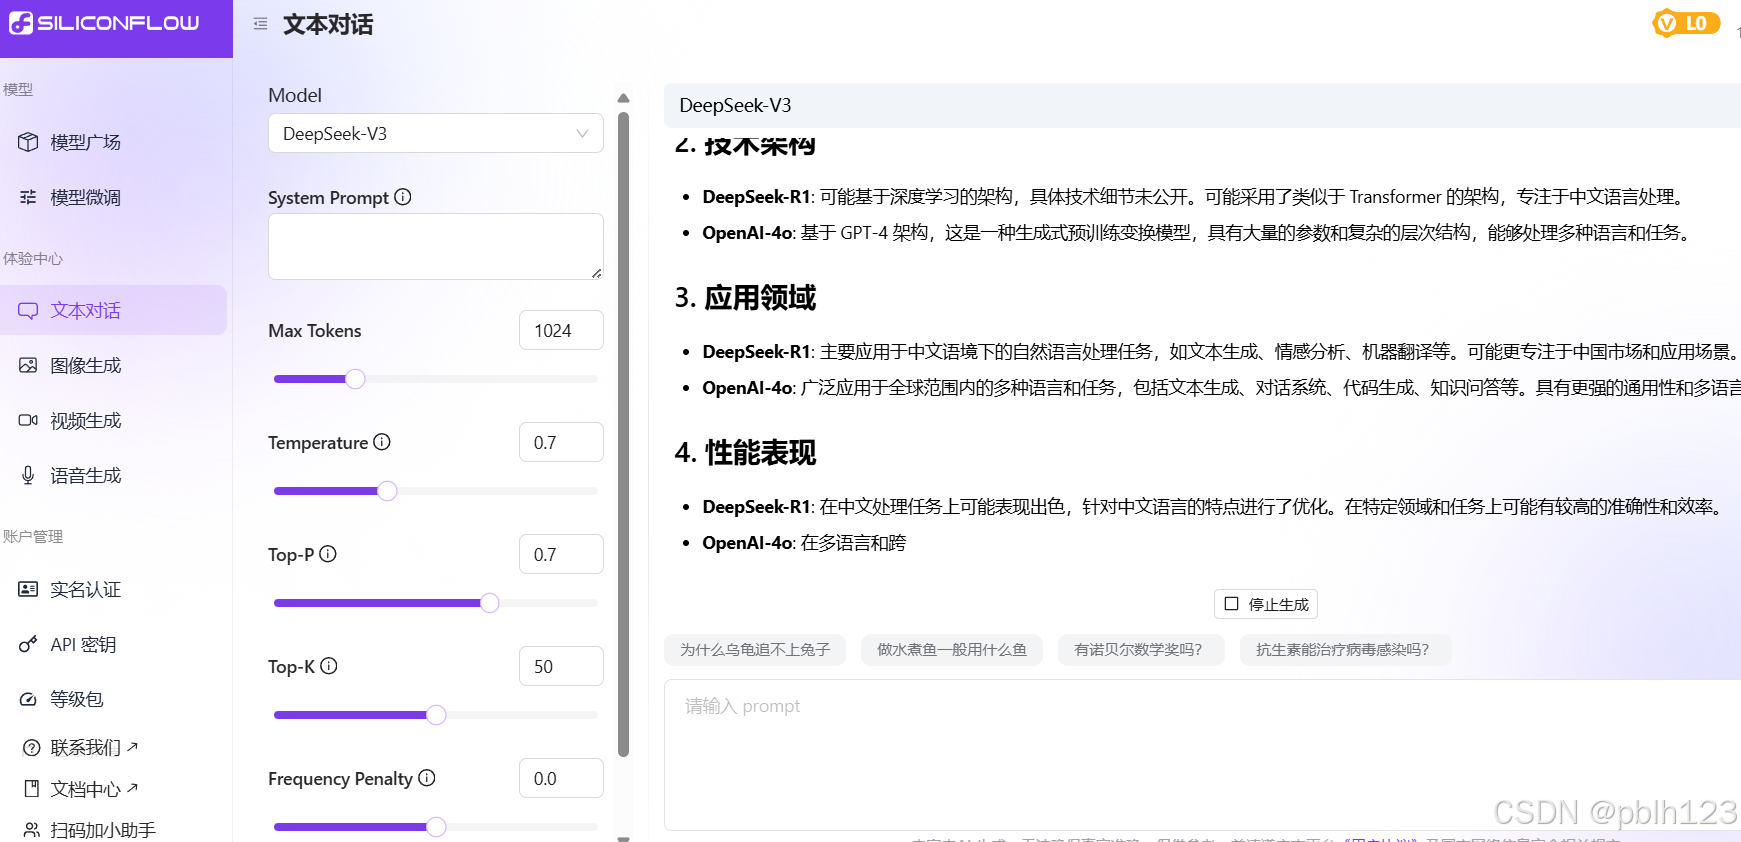Click the Max Tokens value field 1024
Image resolution: width=1741 pixels, height=842 pixels.
pyautogui.click(x=561, y=330)
